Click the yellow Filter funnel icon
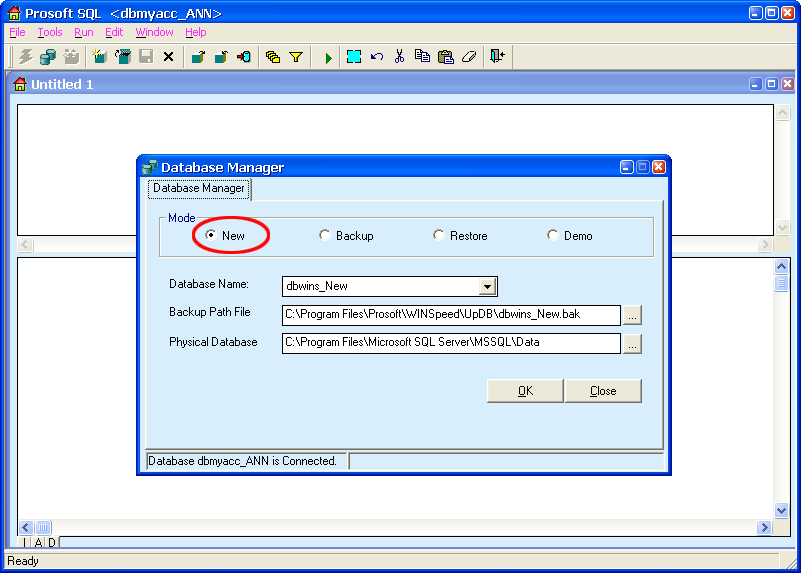 pos(296,57)
